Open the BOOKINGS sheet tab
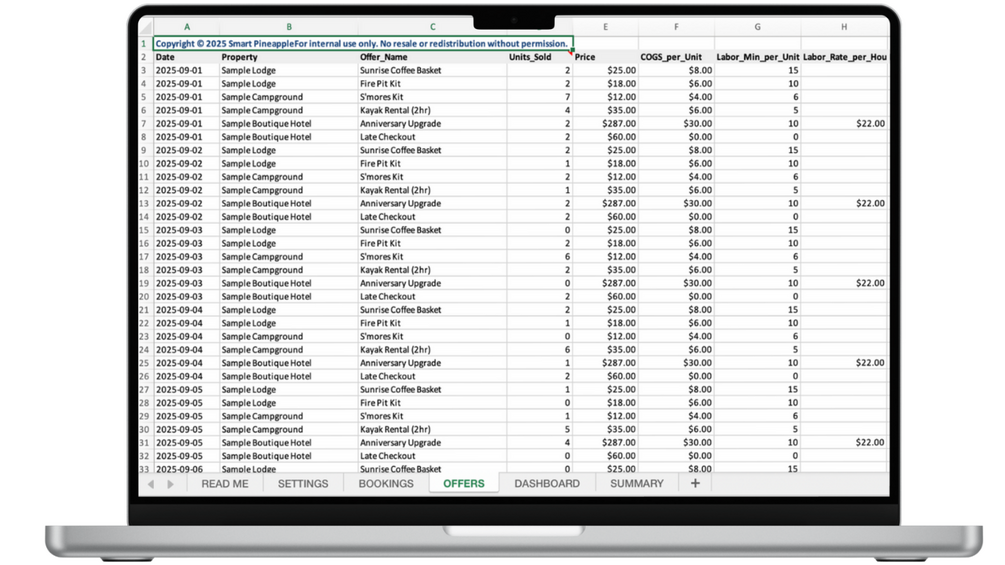 (386, 484)
